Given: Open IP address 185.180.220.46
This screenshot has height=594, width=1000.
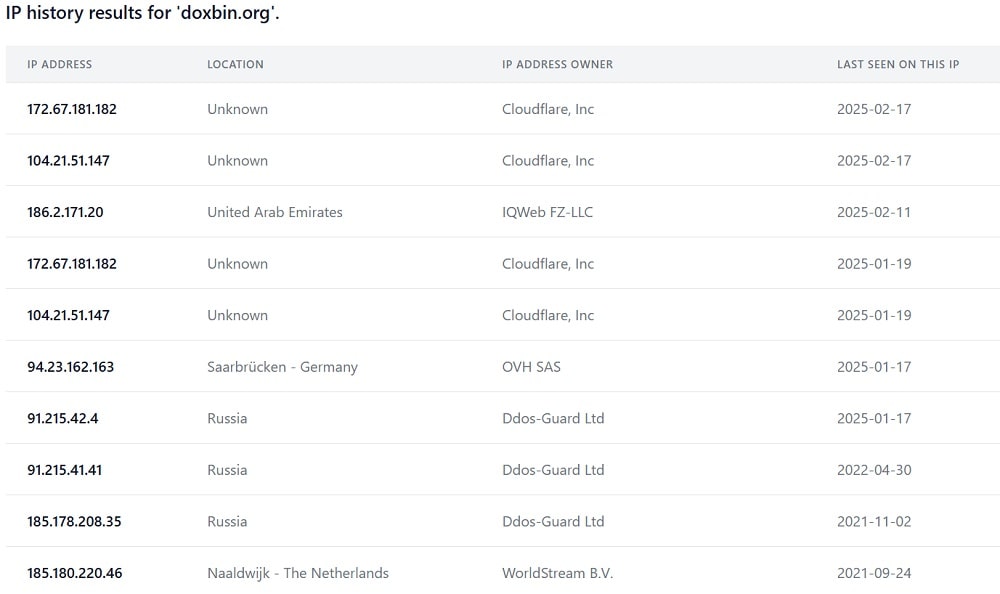Looking at the screenshot, I should coord(75,574).
